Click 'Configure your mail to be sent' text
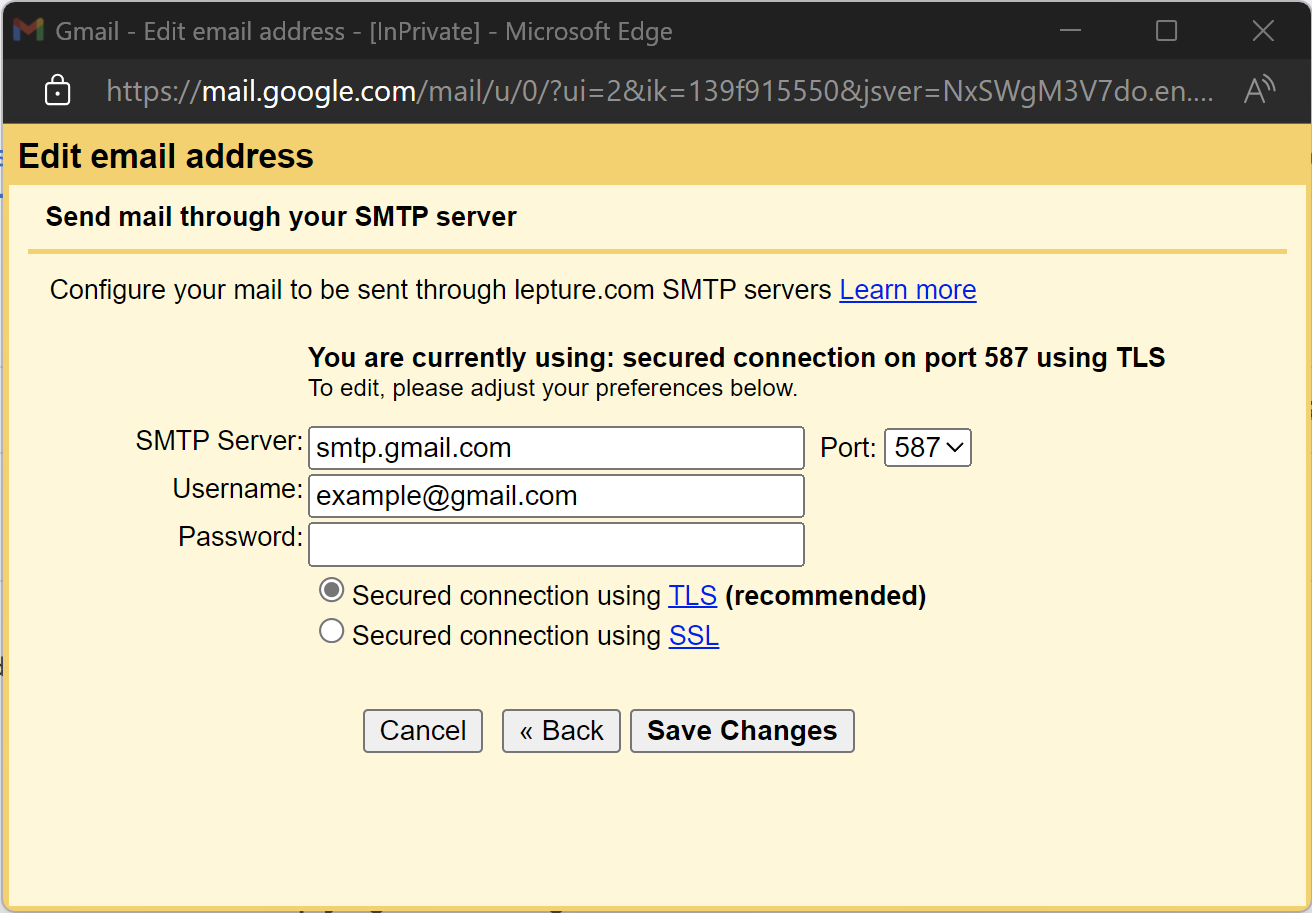This screenshot has height=913, width=1312. (x=441, y=290)
